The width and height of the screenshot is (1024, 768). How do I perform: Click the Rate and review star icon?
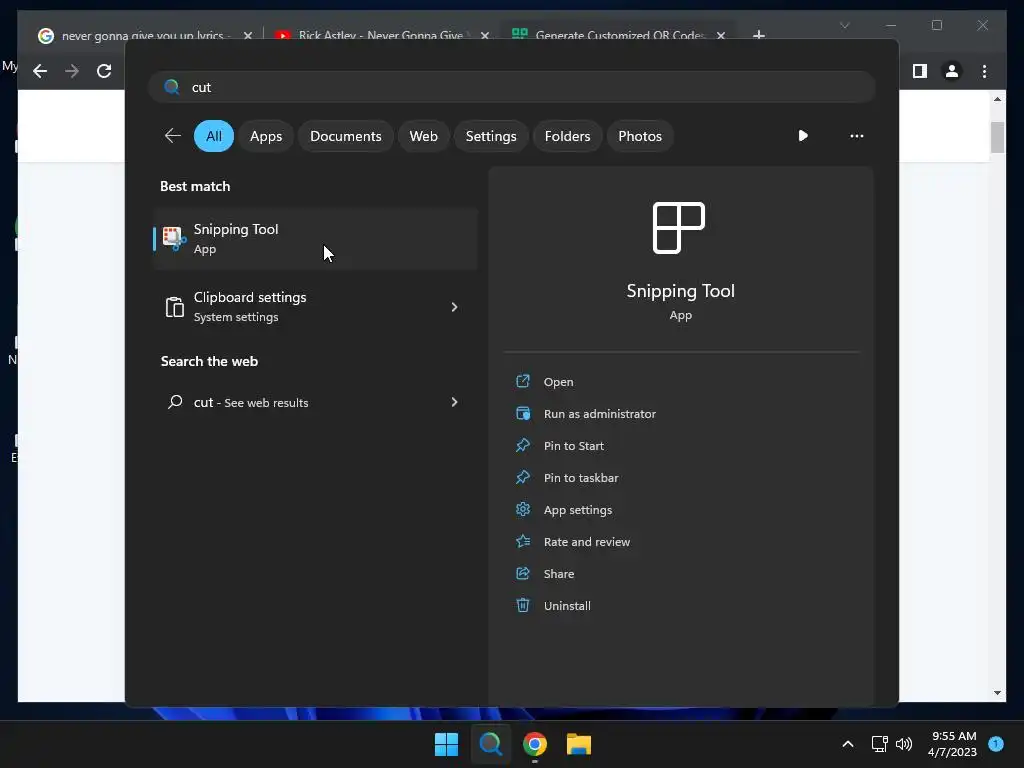pos(522,541)
